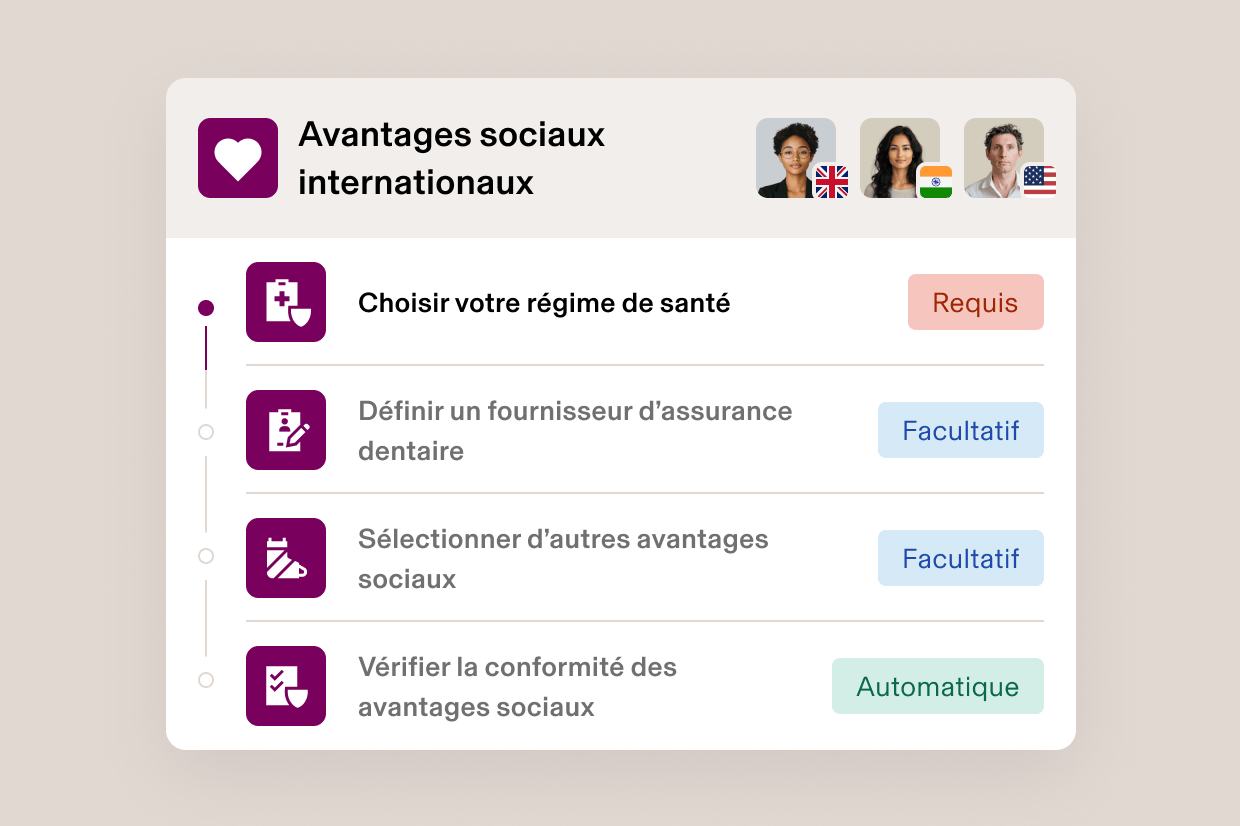Open the other benefits briefcase icon
This screenshot has height=826, width=1240.
pyautogui.click(x=286, y=558)
